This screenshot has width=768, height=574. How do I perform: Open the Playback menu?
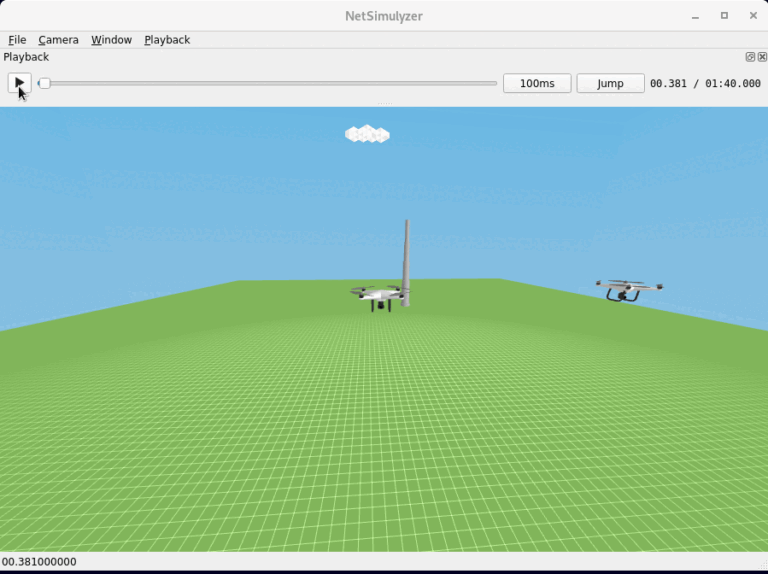coord(167,40)
